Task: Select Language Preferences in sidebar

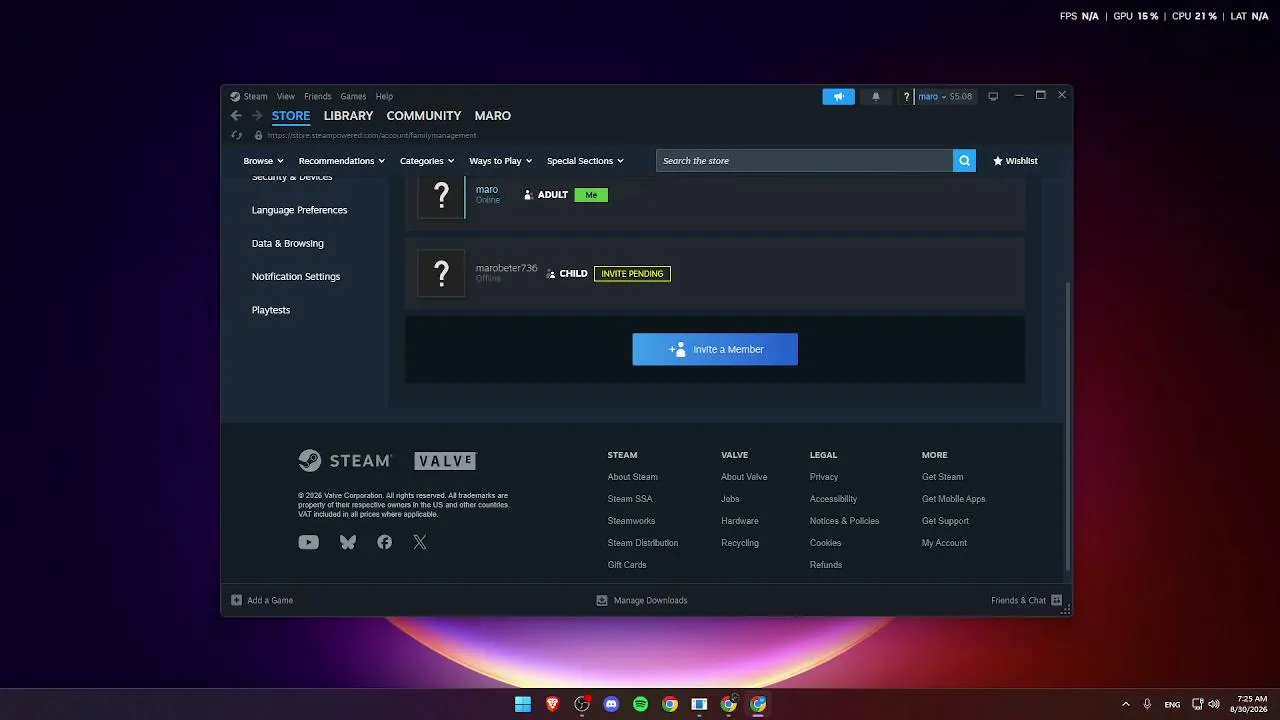Action: coord(300,210)
